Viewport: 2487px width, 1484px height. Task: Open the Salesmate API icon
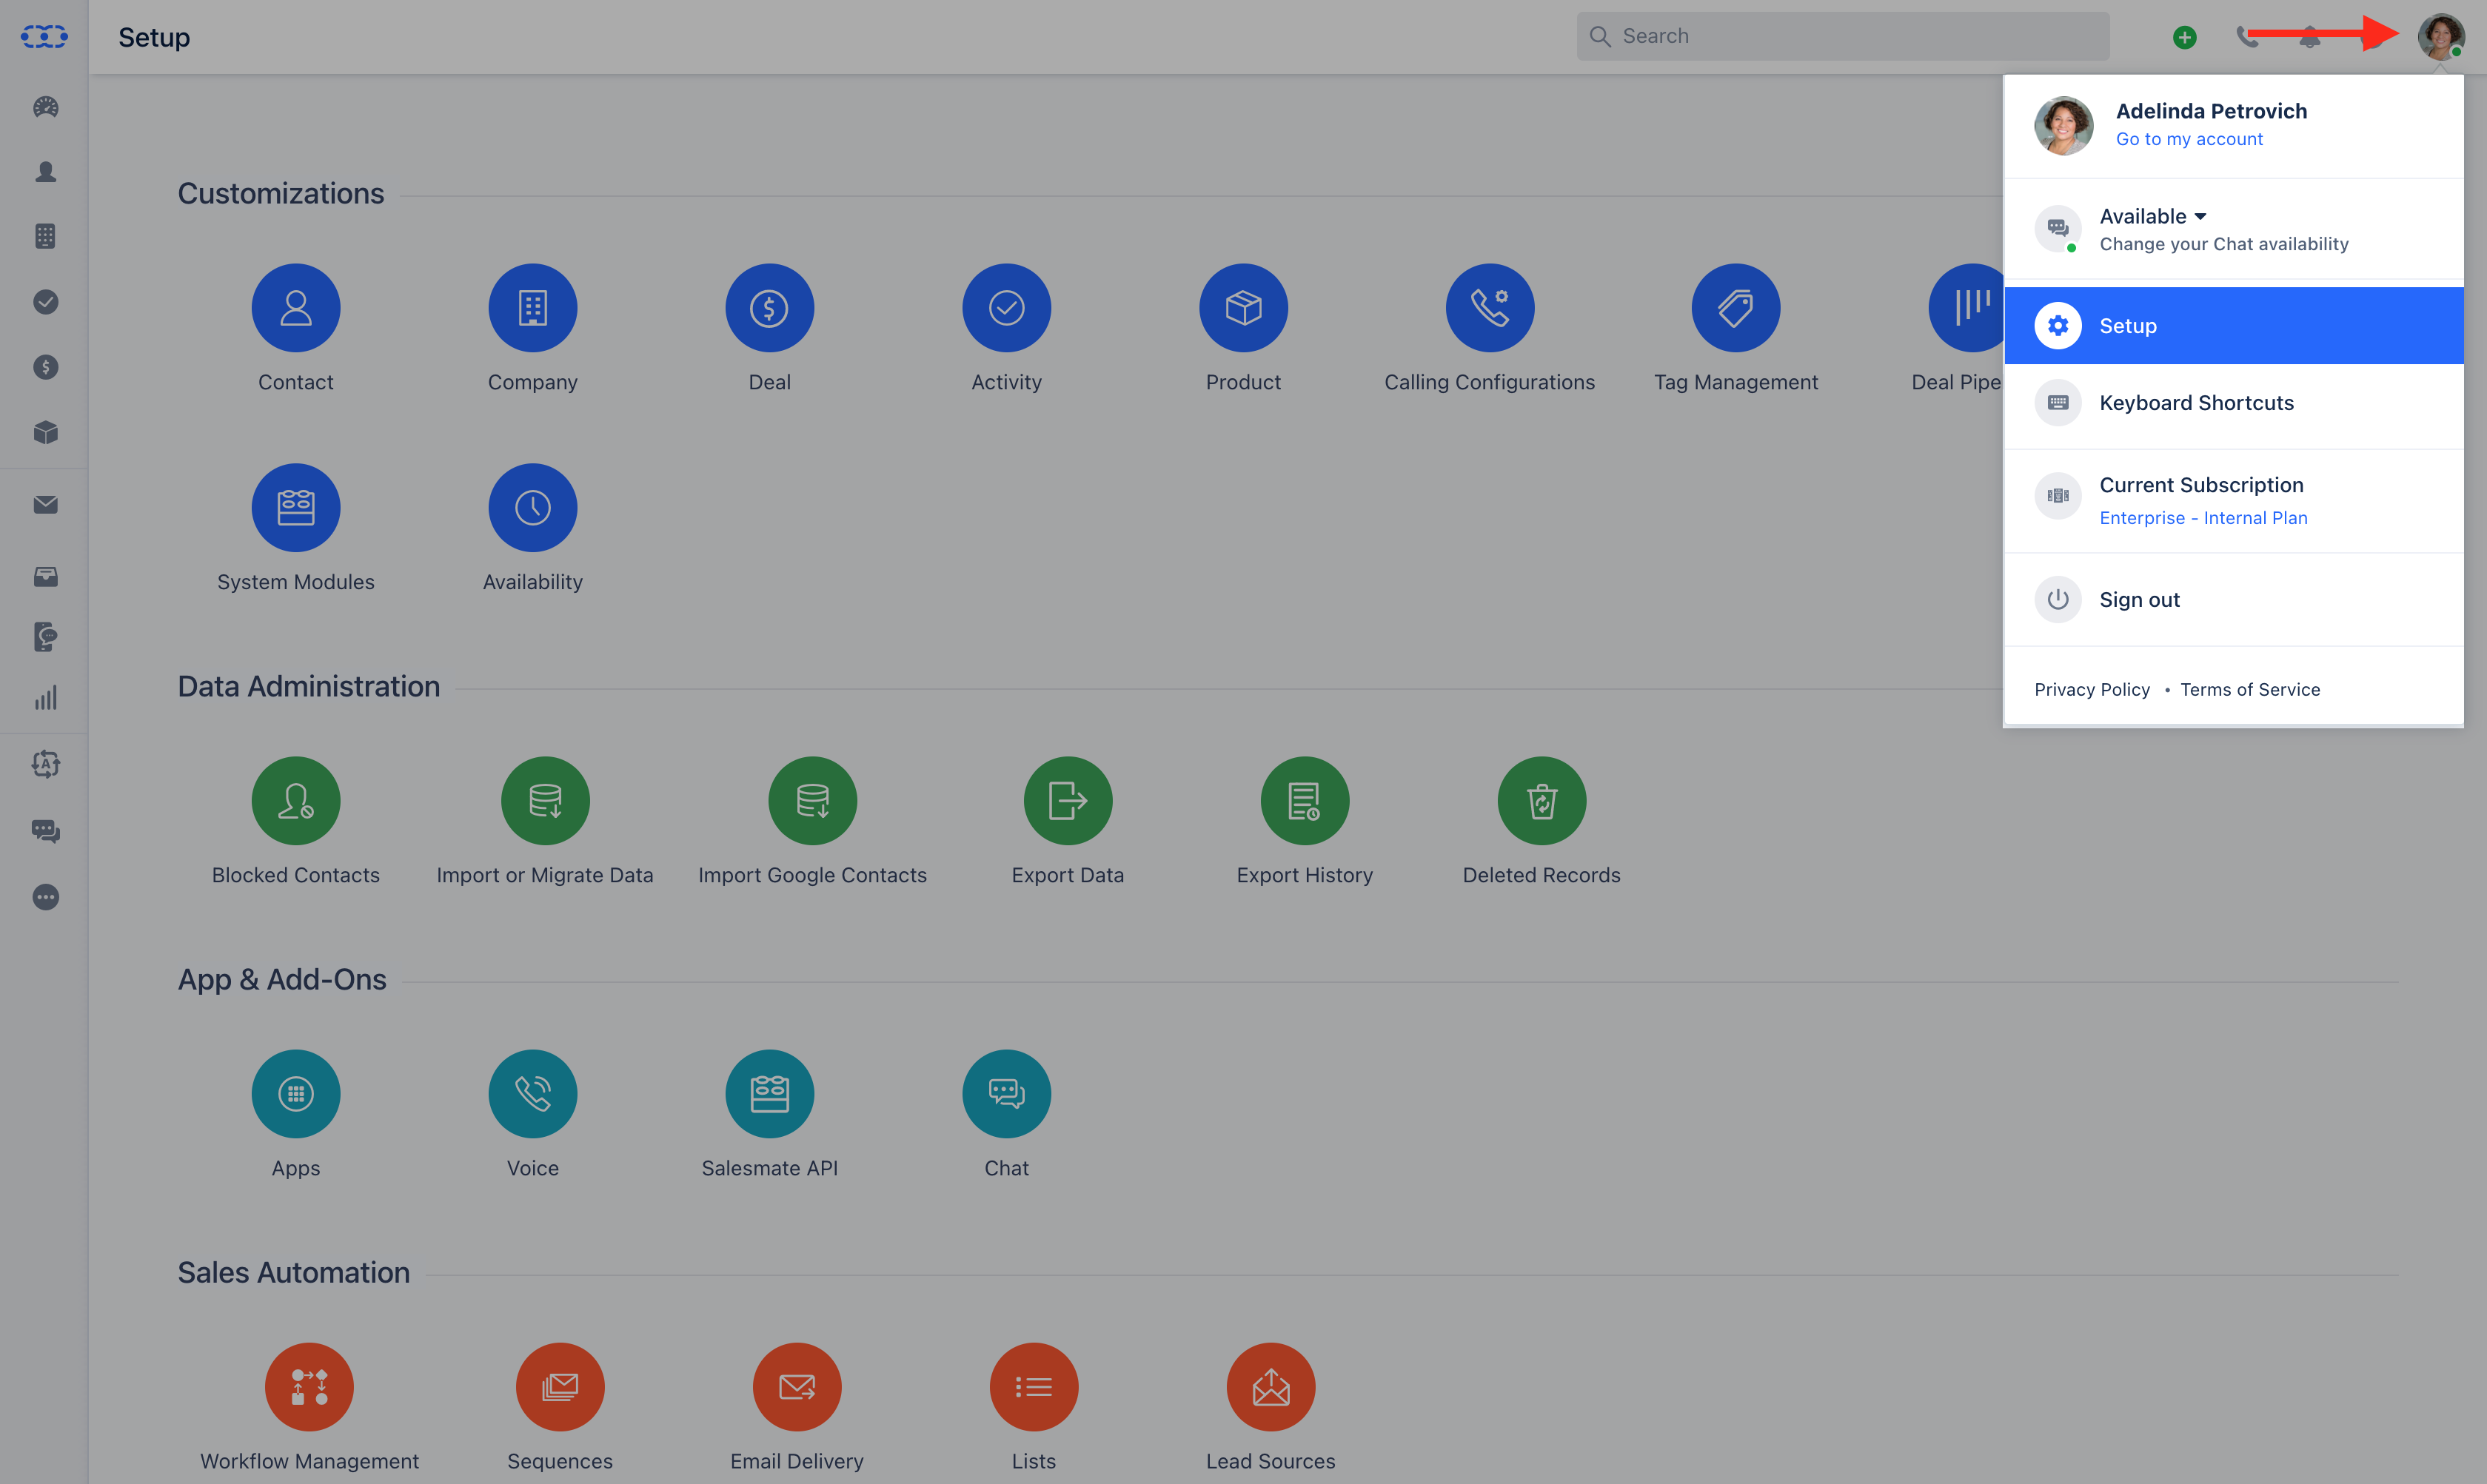(x=769, y=1094)
